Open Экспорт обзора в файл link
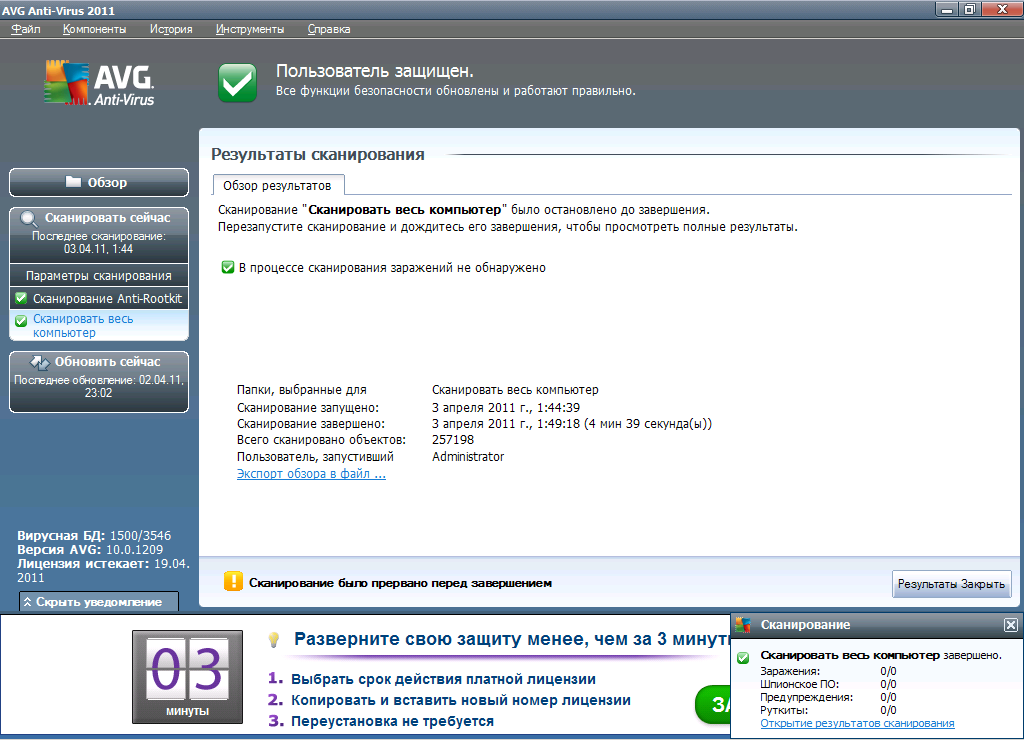 click(311, 474)
